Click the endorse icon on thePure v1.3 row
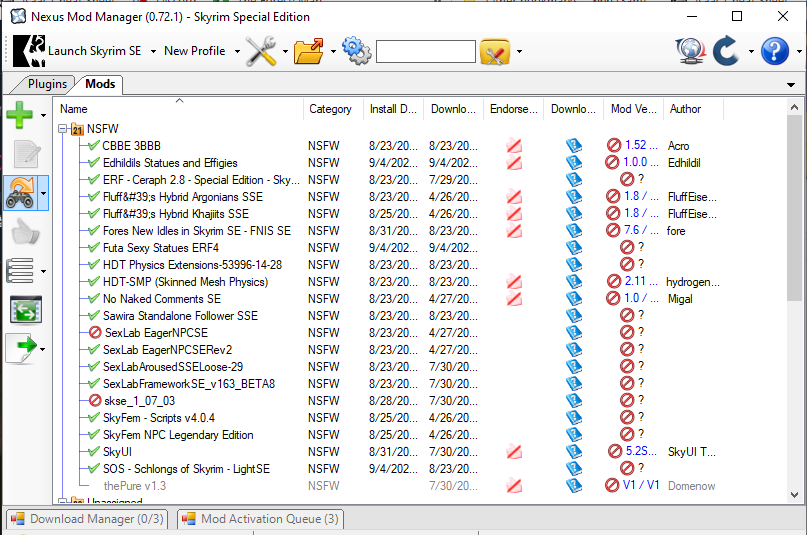807x535 pixels. coord(514,486)
